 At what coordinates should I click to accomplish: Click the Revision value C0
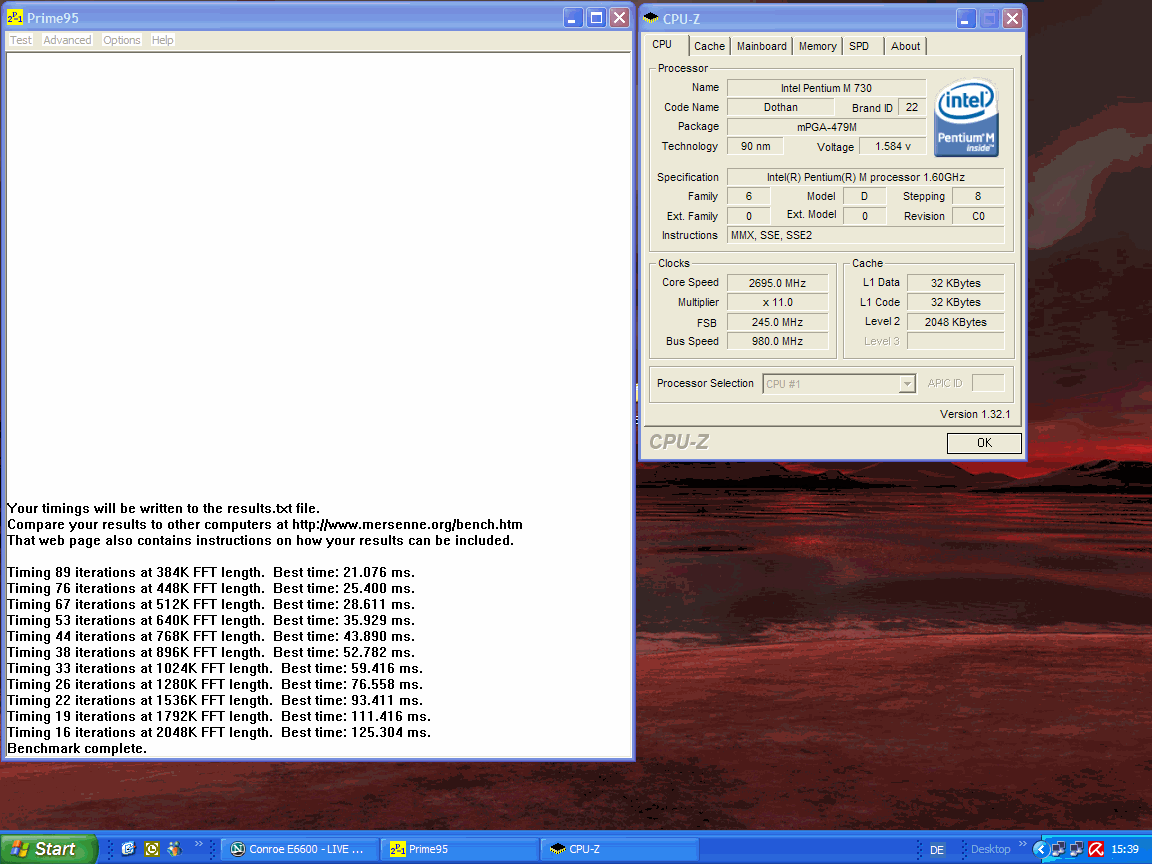(978, 216)
